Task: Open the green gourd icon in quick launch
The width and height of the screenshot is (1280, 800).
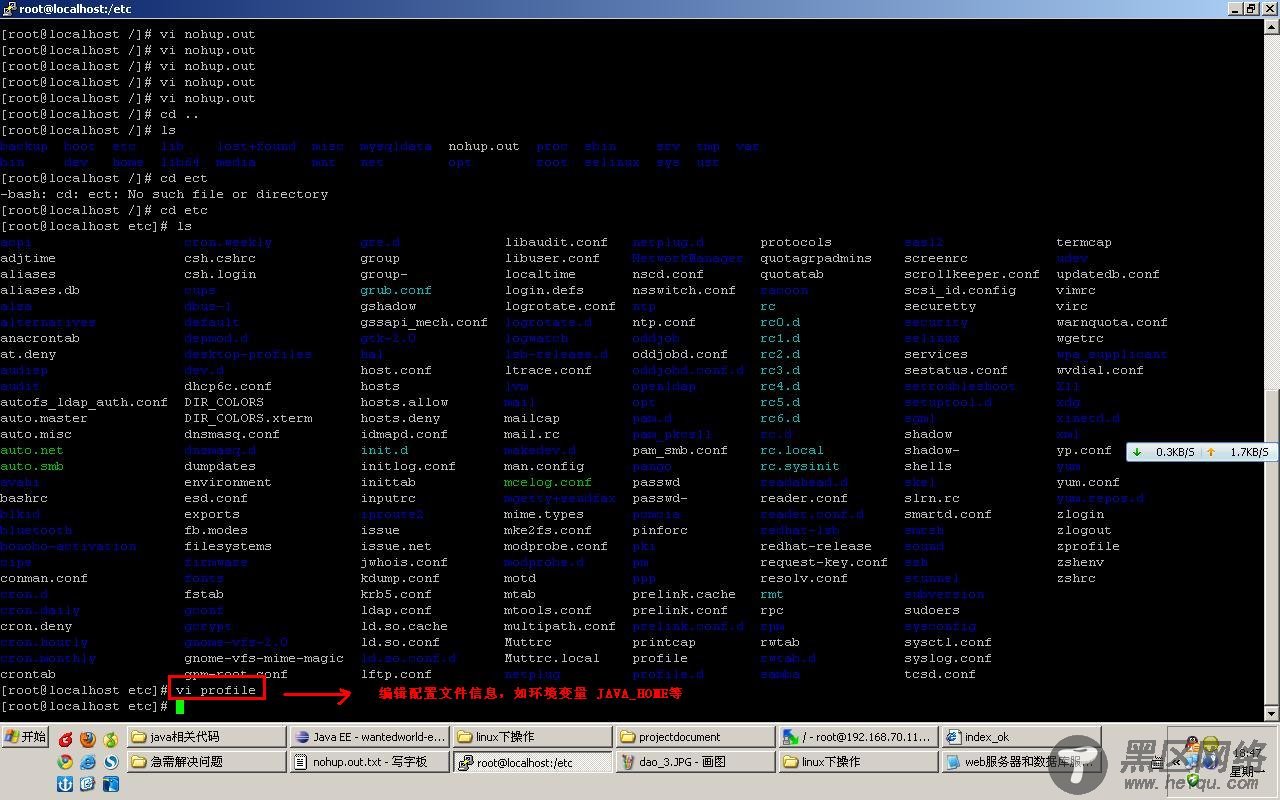Action: [111, 740]
